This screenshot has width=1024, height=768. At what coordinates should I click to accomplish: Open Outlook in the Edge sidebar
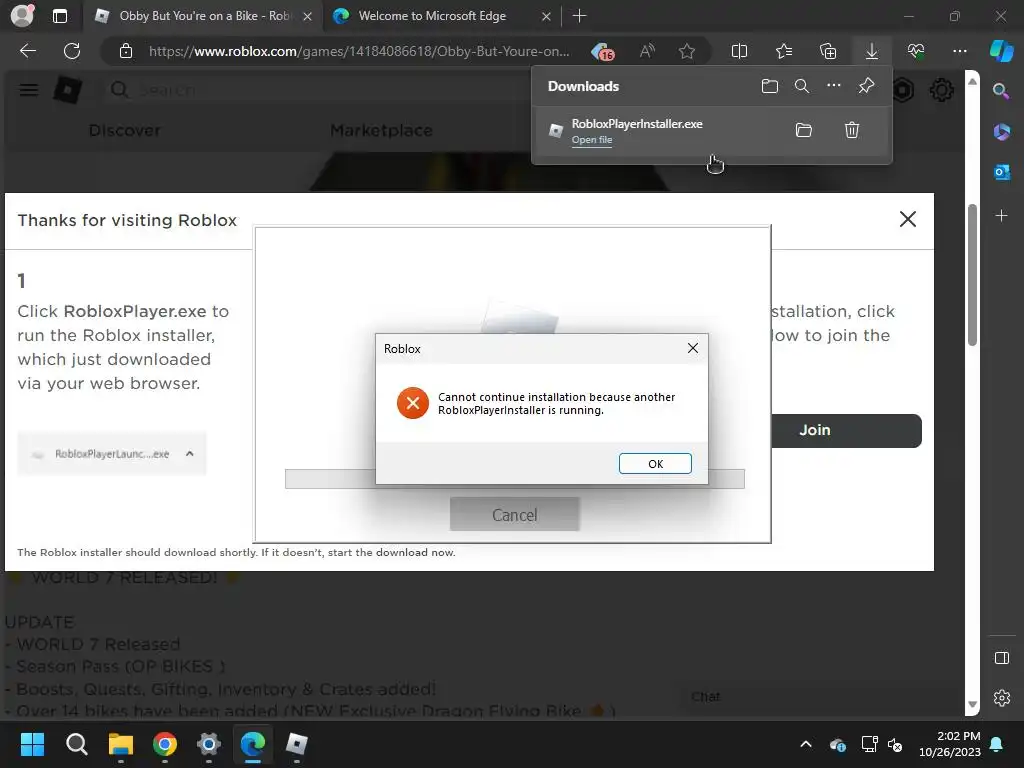pos(1001,172)
